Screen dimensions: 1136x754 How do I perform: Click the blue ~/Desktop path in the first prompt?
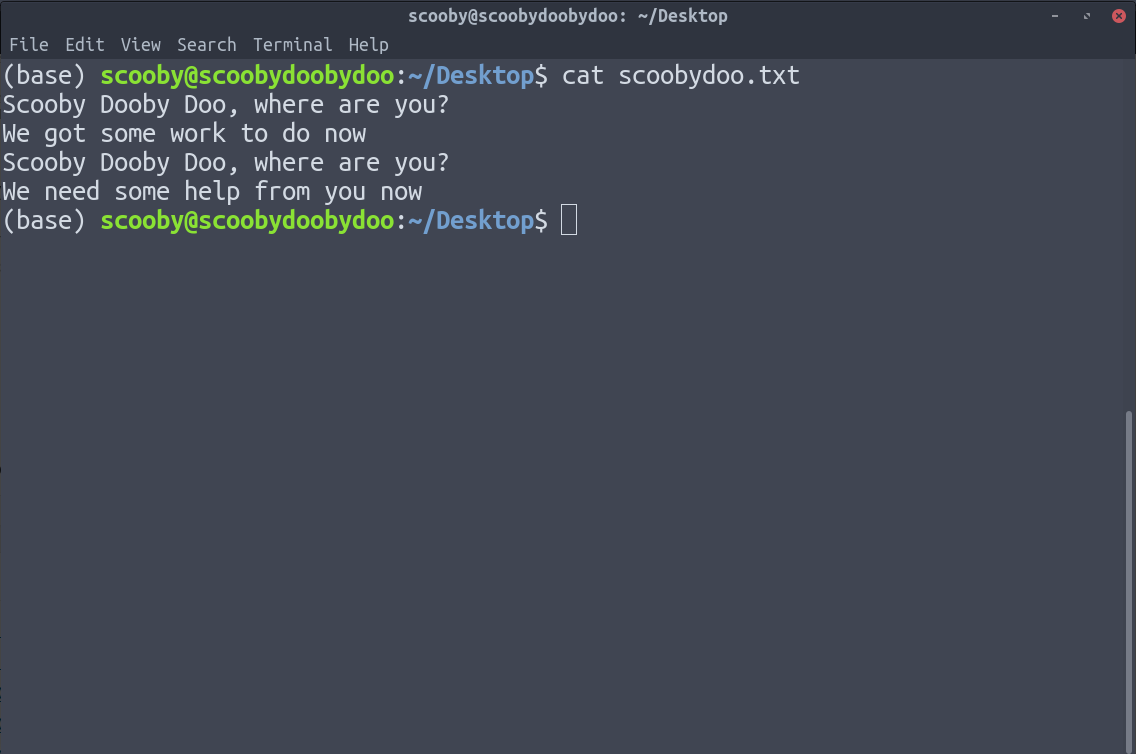coord(471,75)
